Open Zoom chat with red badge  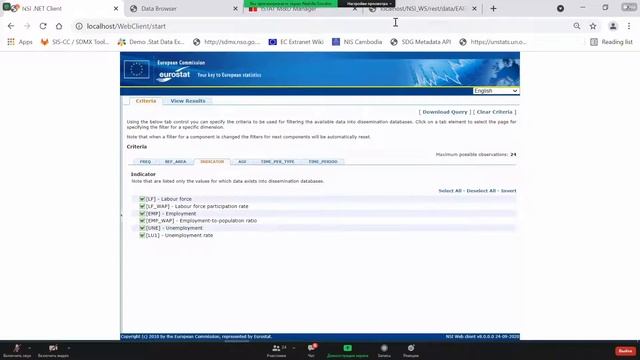[312, 348]
